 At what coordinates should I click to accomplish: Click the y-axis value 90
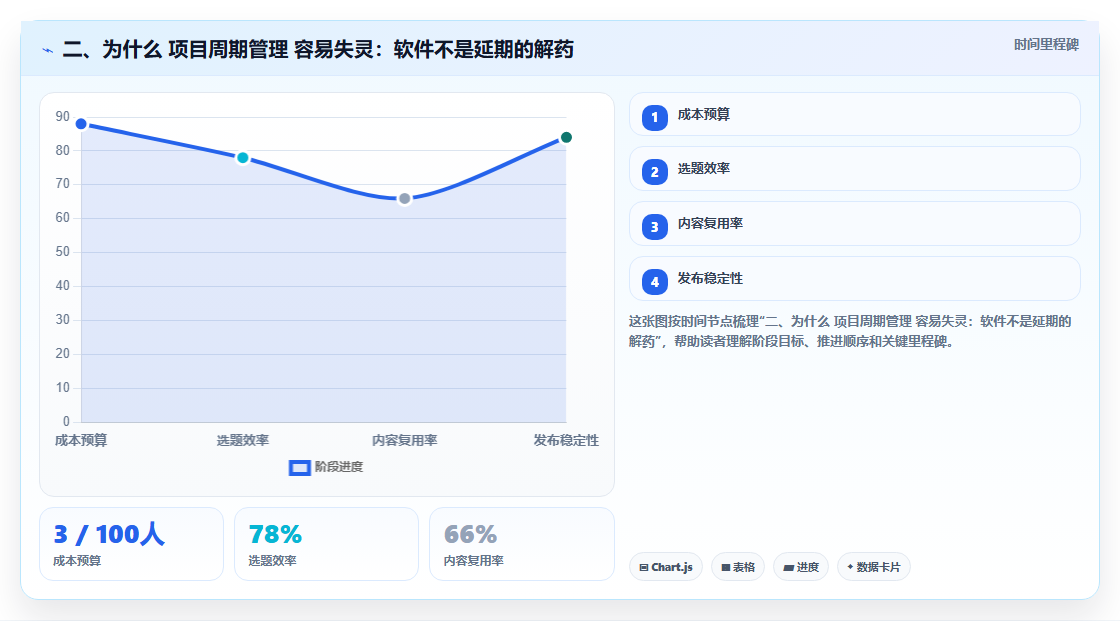[63, 116]
